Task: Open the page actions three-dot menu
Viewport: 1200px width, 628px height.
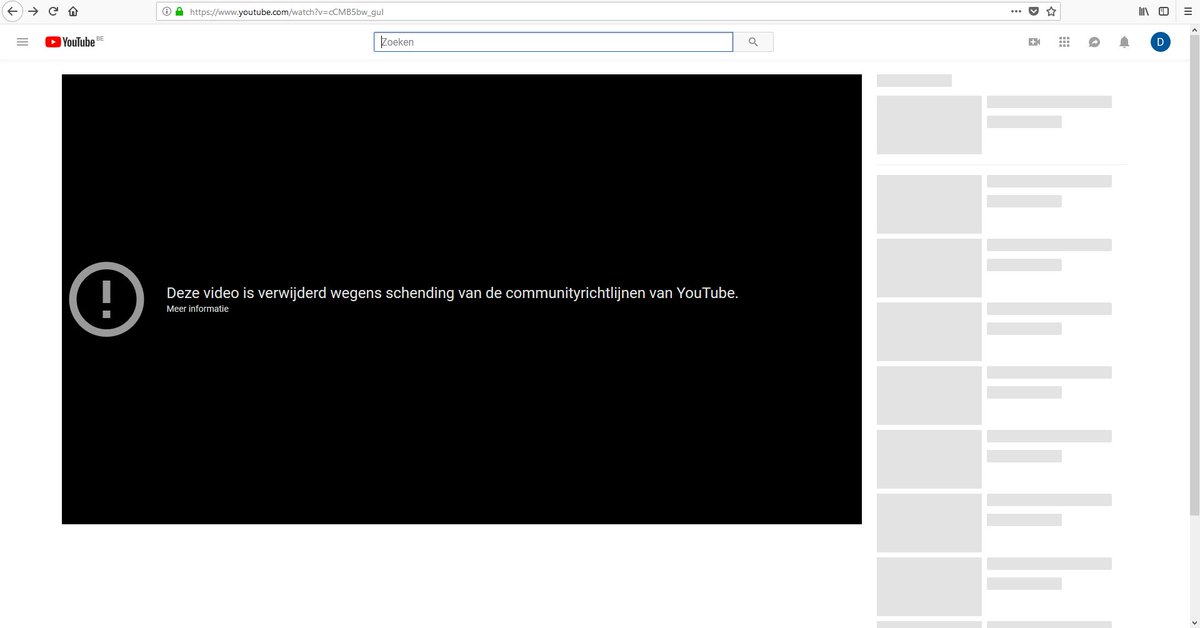Action: click(1016, 12)
